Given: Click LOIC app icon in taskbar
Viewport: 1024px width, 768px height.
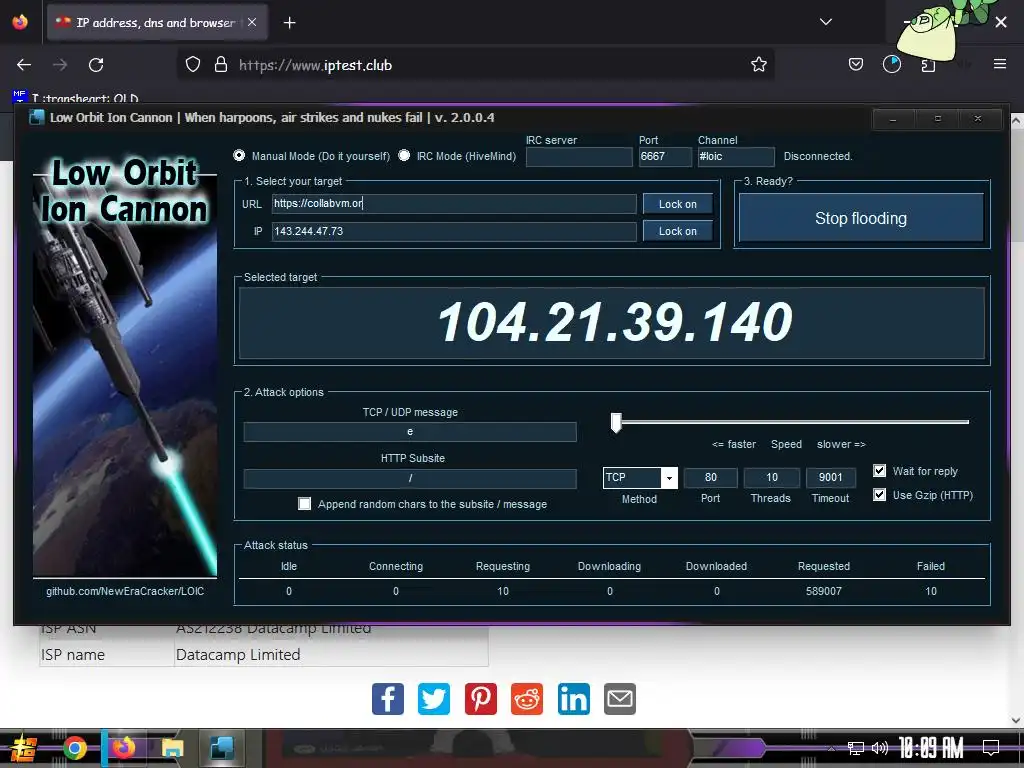Looking at the screenshot, I should pyautogui.click(x=222, y=748).
